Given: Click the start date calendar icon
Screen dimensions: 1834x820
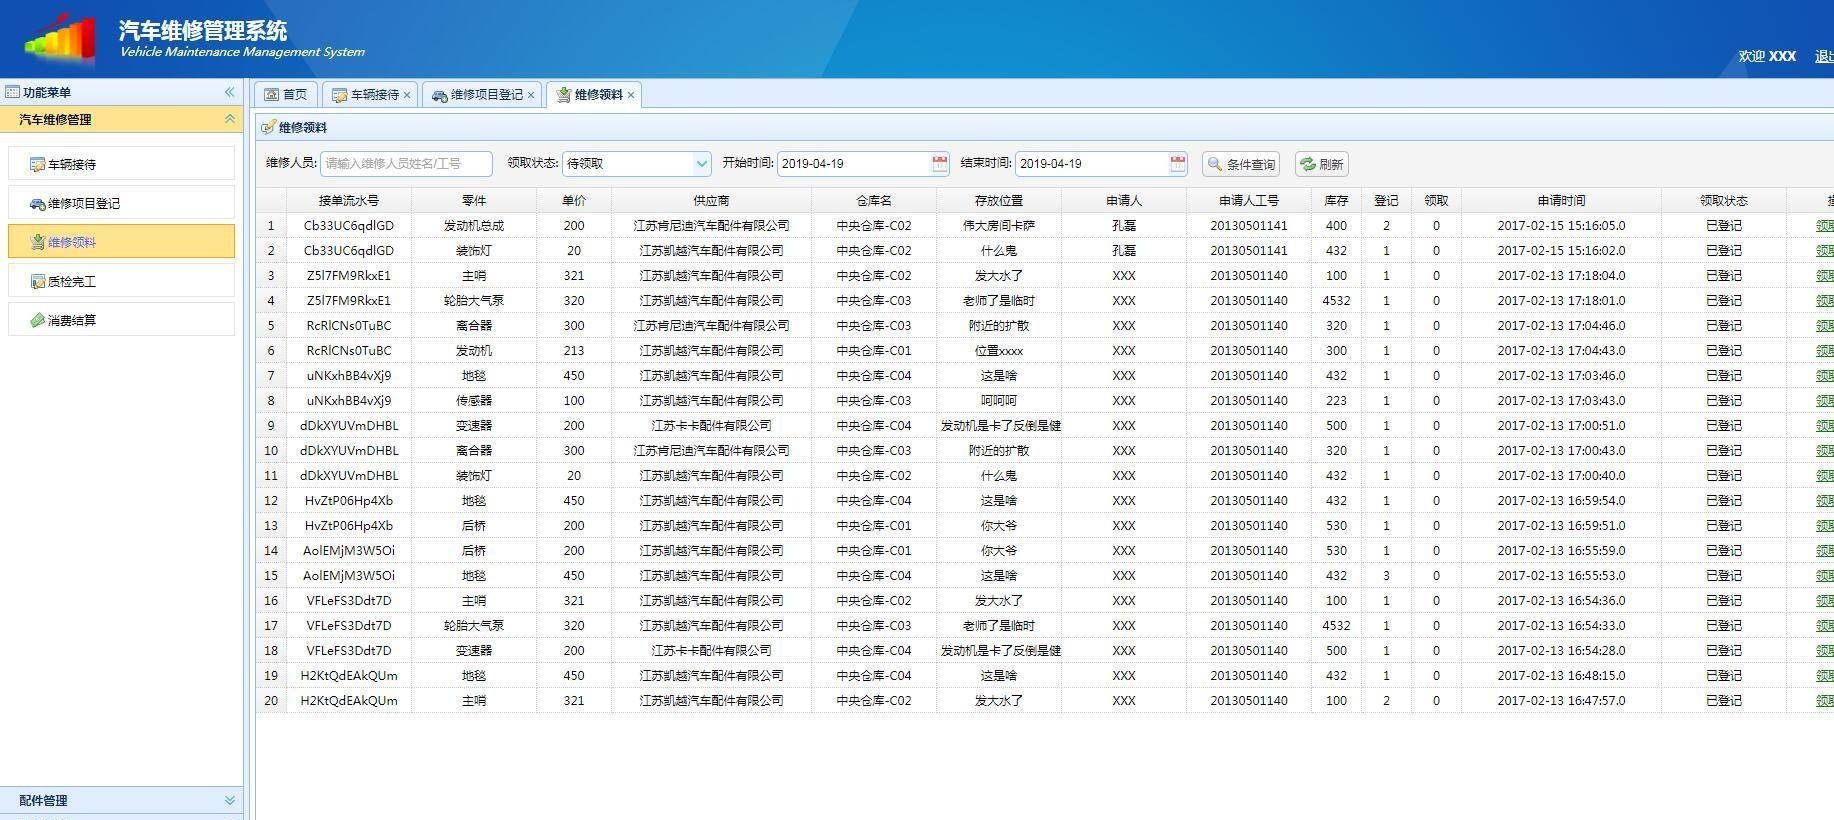Looking at the screenshot, I should (939, 164).
